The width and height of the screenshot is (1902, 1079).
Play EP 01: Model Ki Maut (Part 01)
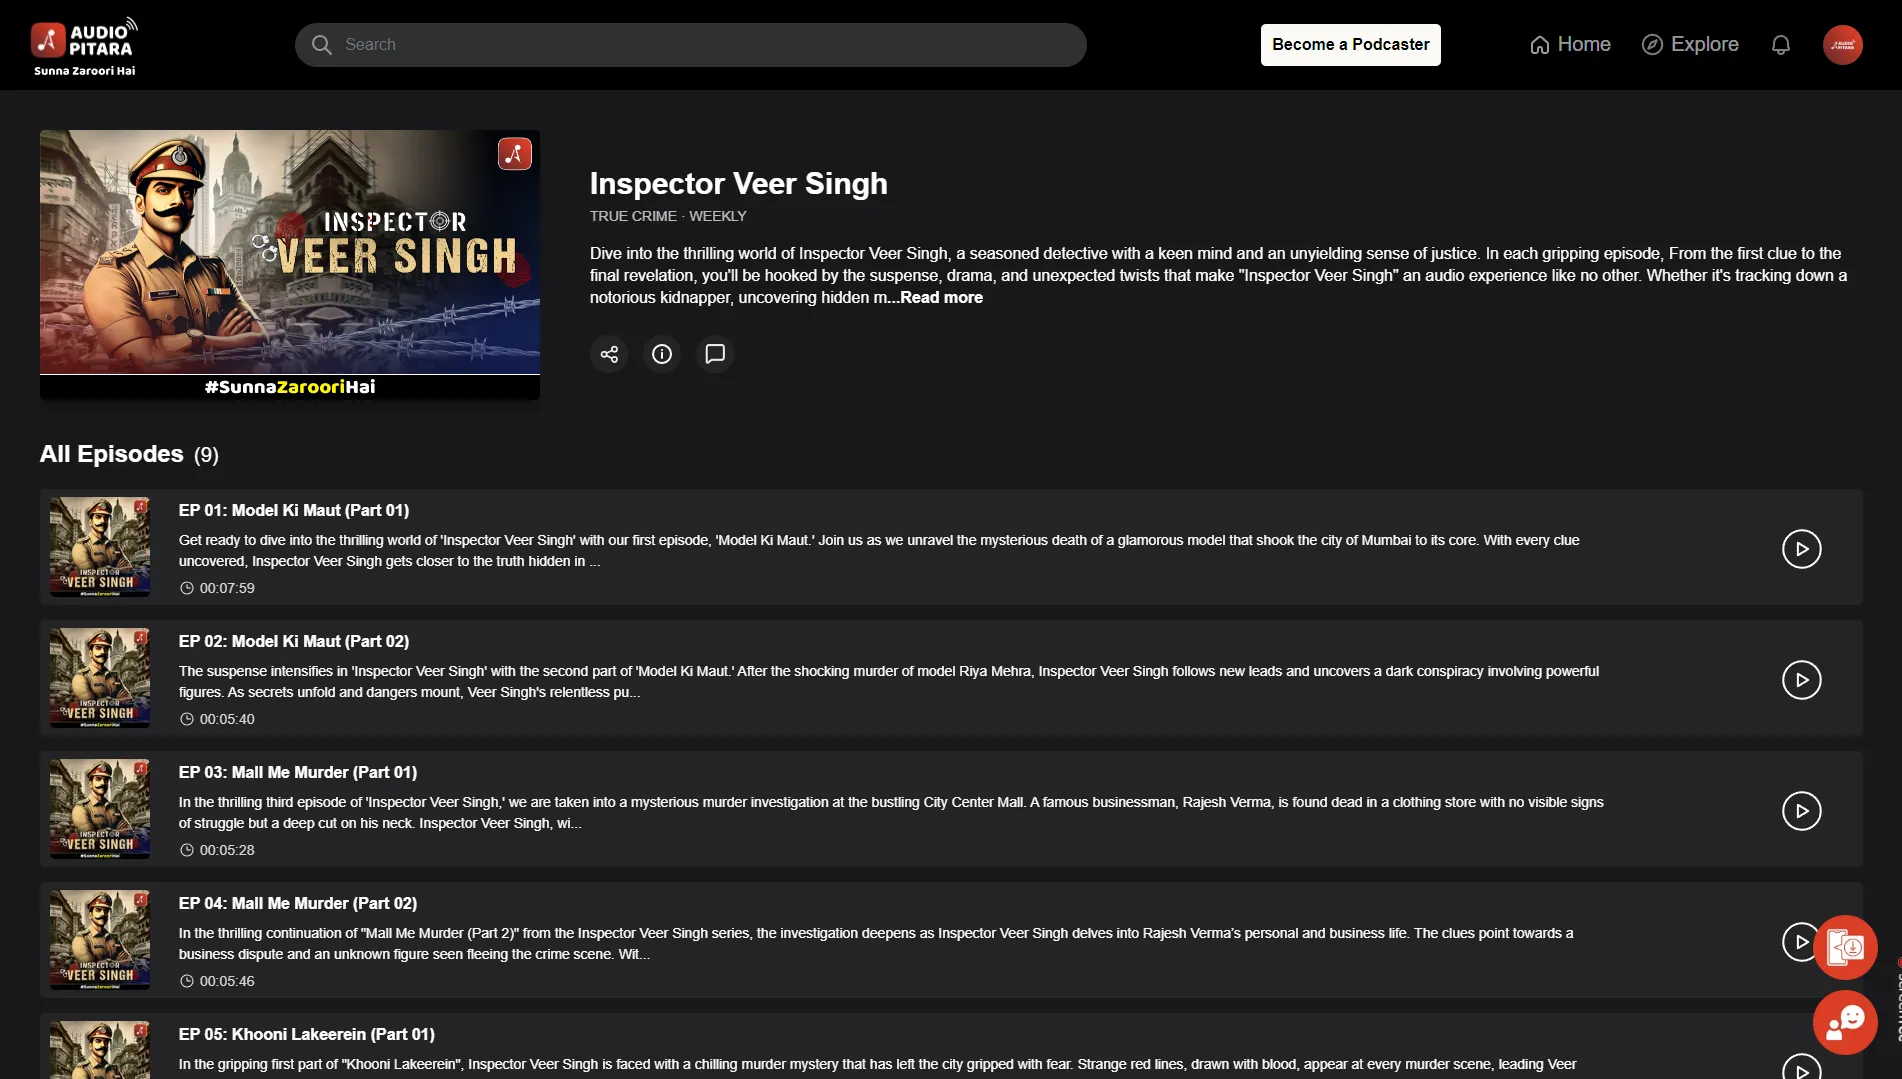1801,549
